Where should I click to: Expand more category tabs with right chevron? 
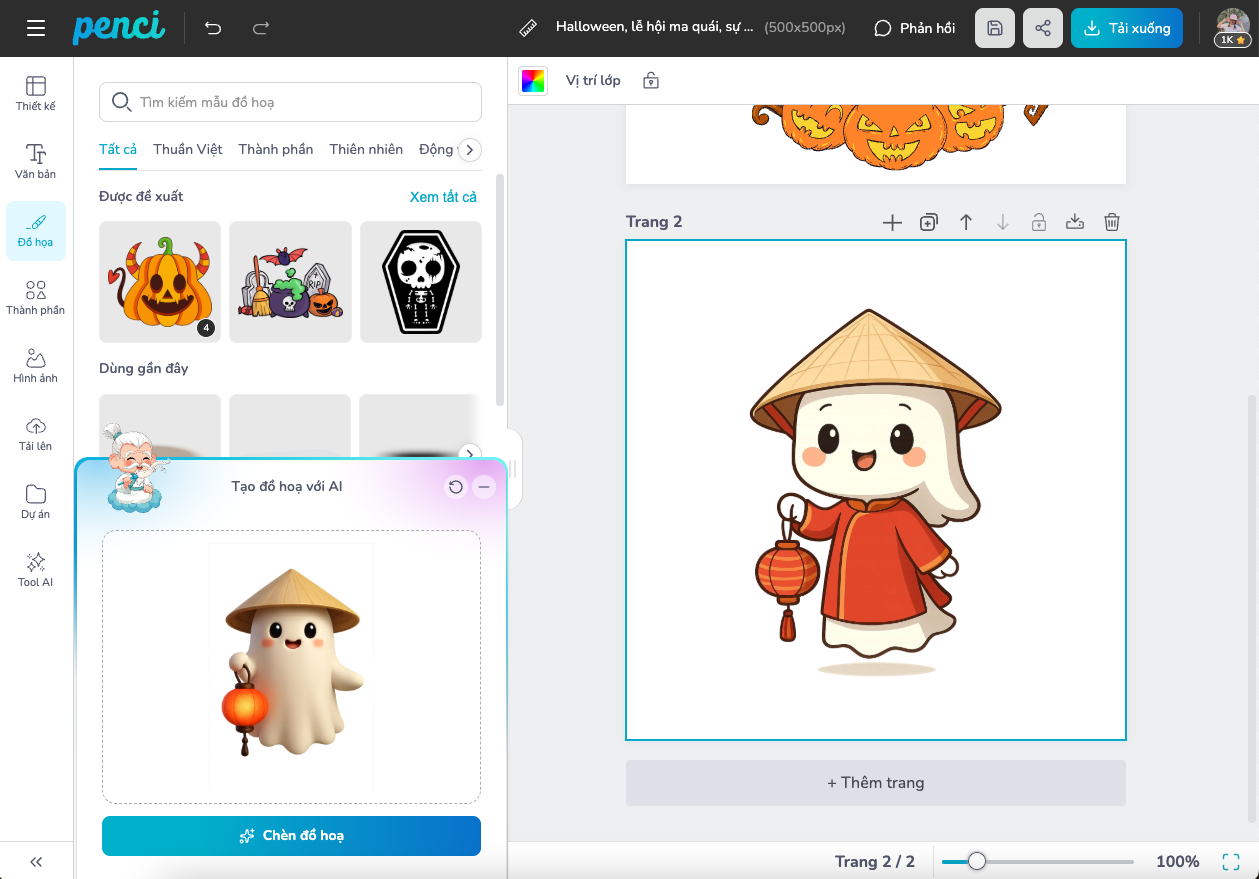469,150
